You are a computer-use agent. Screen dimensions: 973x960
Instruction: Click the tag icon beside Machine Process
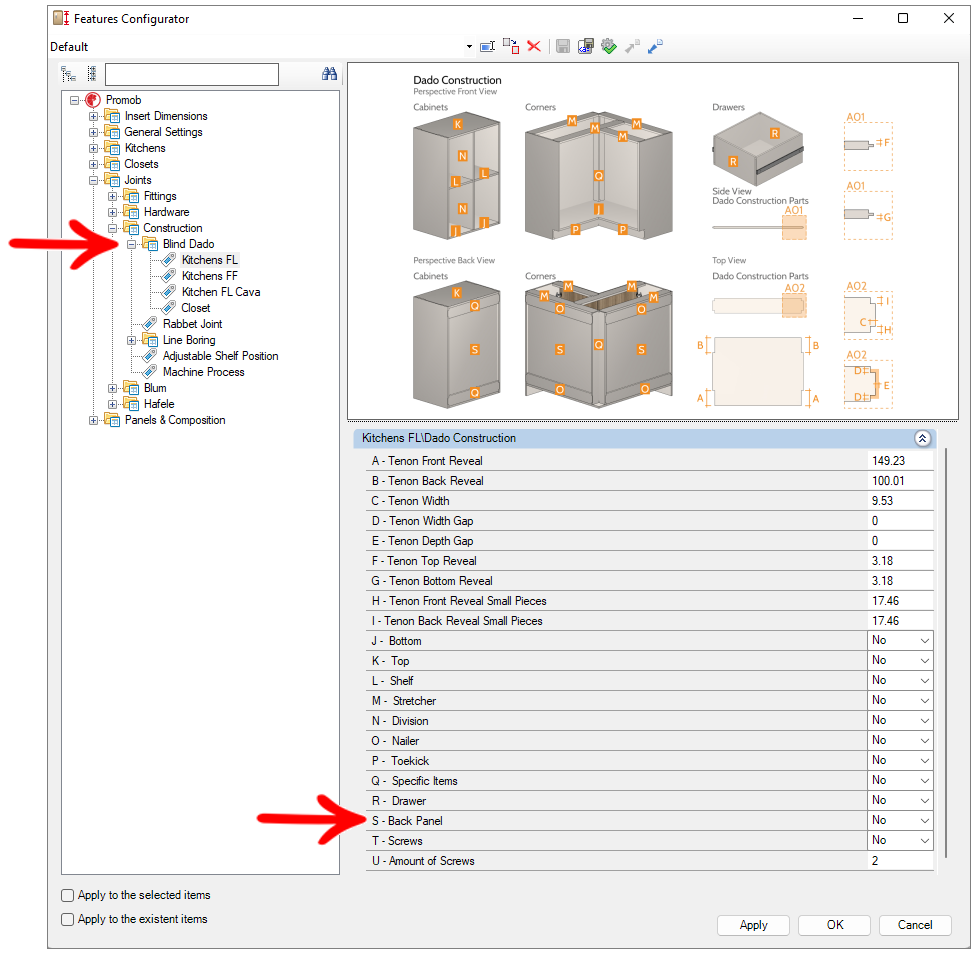[150, 372]
